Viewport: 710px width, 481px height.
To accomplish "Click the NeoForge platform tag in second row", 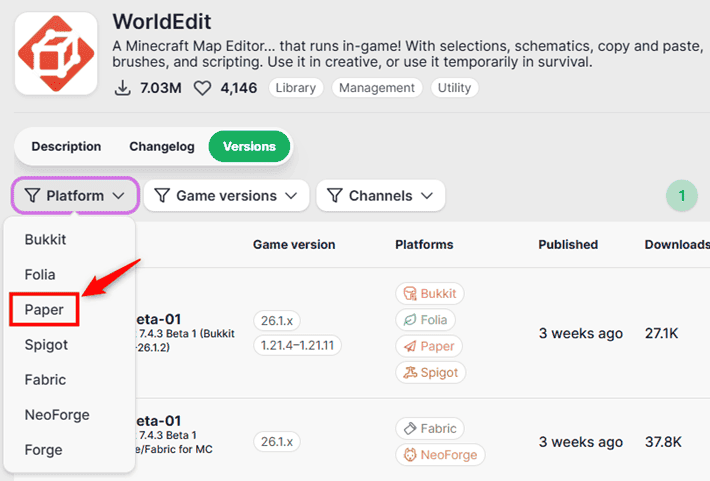I will [x=440, y=454].
